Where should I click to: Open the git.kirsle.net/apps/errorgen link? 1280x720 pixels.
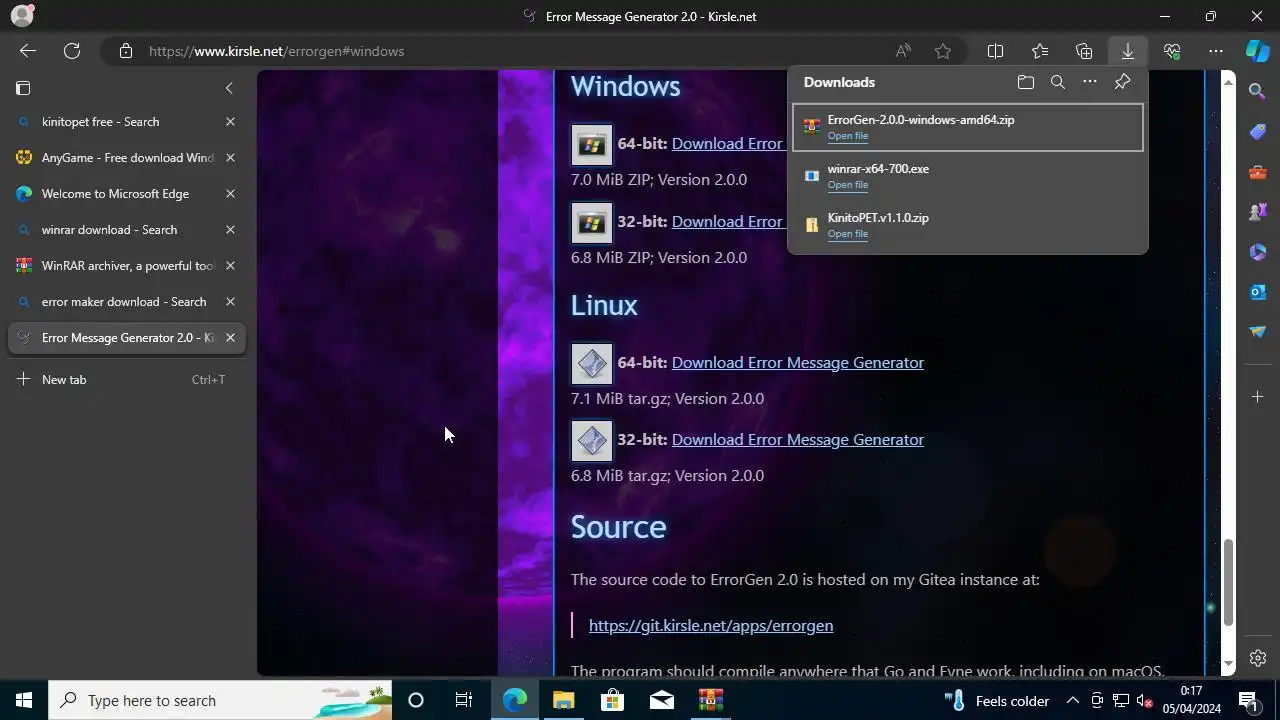pos(711,625)
